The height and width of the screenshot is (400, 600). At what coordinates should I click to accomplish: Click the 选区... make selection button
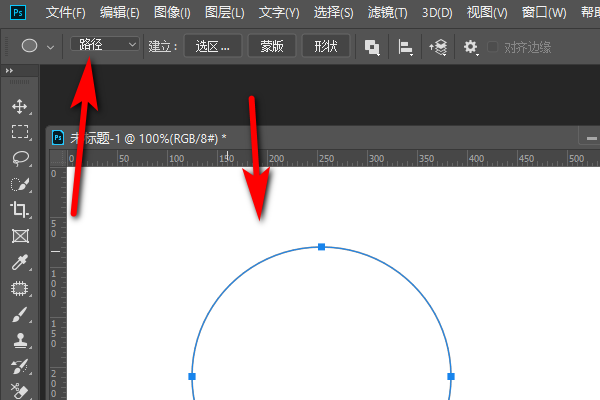coord(213,46)
